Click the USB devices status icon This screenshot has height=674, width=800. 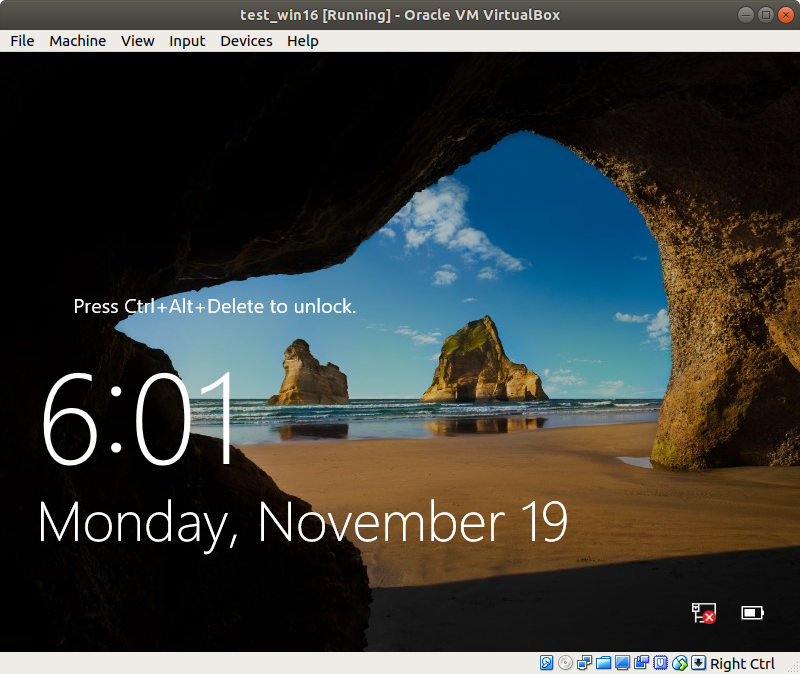[x=661, y=663]
